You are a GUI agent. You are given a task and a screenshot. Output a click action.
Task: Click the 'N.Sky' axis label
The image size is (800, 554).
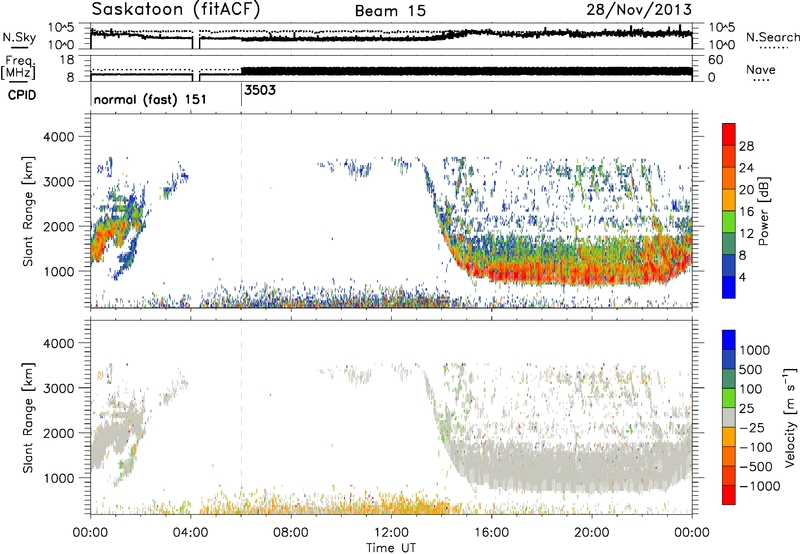pyautogui.click(x=19, y=37)
